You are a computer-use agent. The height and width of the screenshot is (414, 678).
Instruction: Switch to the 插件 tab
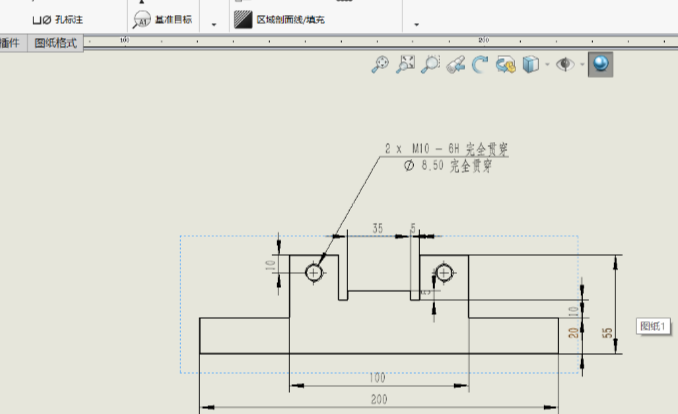click(x=10, y=43)
